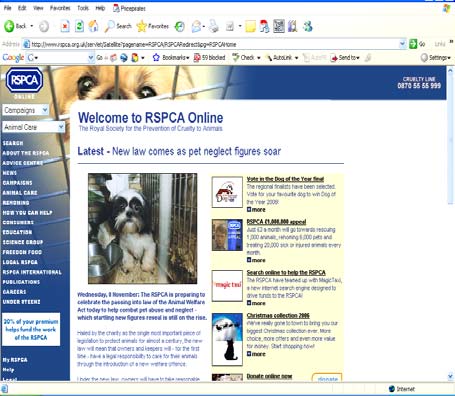Click the browser Back arrow icon

point(9,26)
